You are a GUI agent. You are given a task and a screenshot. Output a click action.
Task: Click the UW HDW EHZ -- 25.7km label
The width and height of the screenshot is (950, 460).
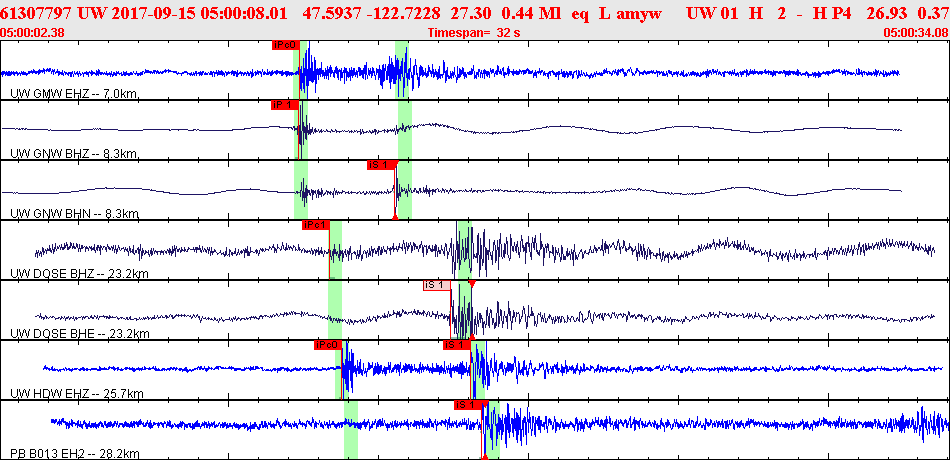[x=77, y=395]
